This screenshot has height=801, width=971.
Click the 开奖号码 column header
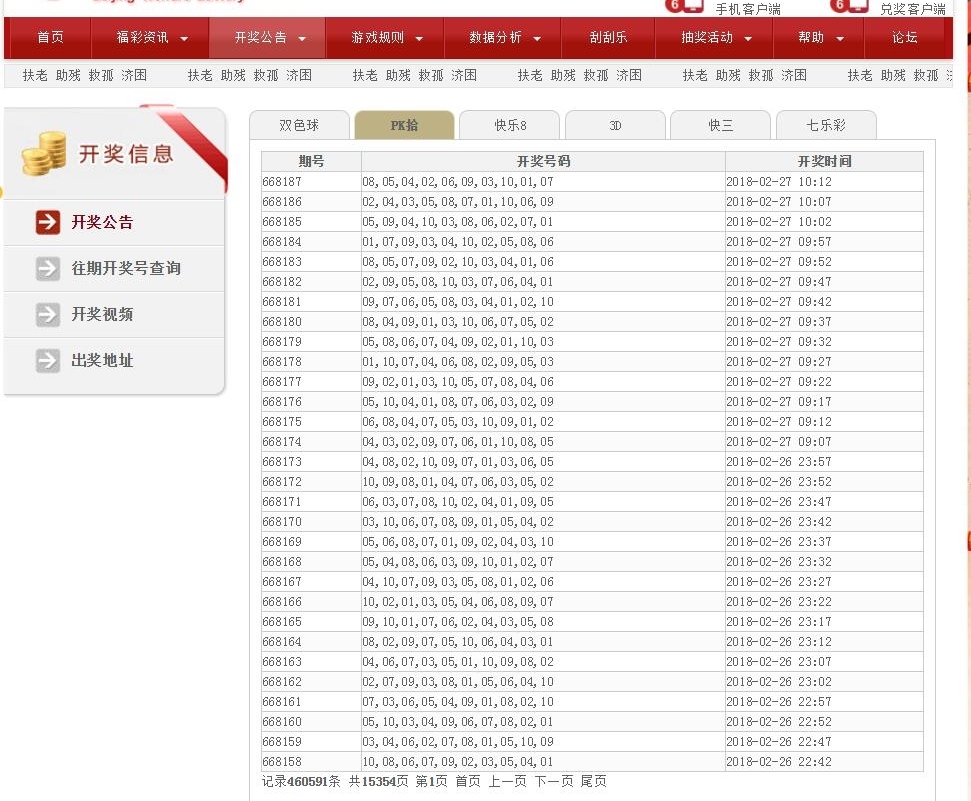tap(543, 161)
